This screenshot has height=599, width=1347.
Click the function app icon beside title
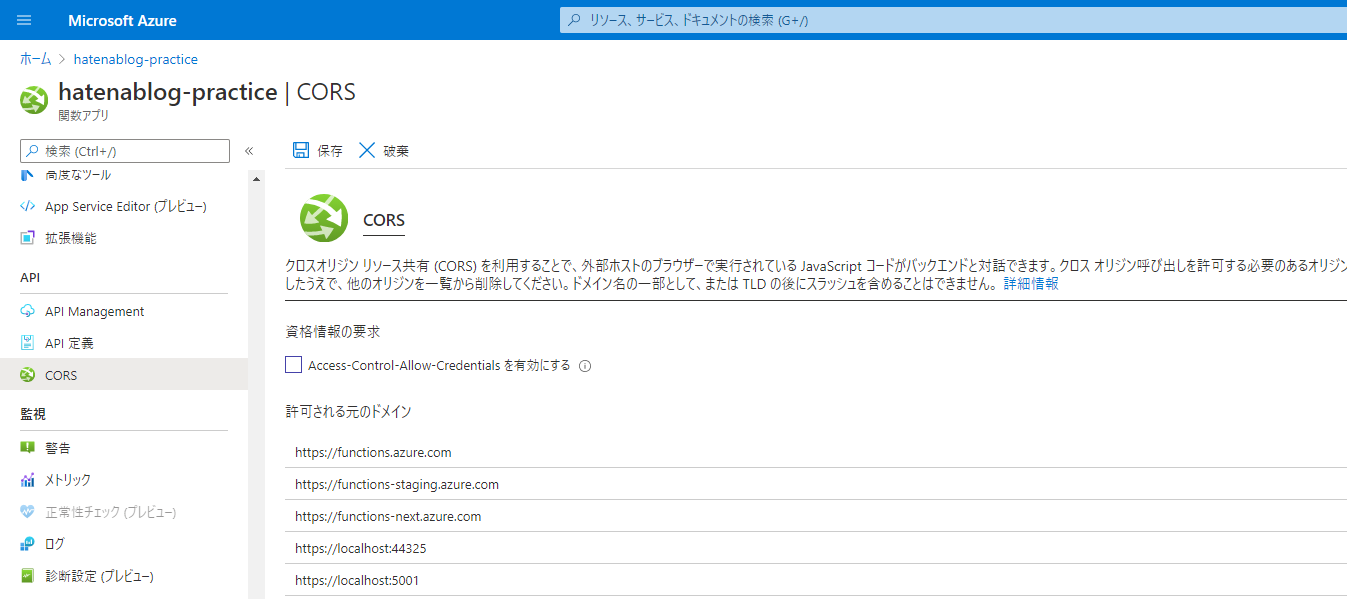34,101
